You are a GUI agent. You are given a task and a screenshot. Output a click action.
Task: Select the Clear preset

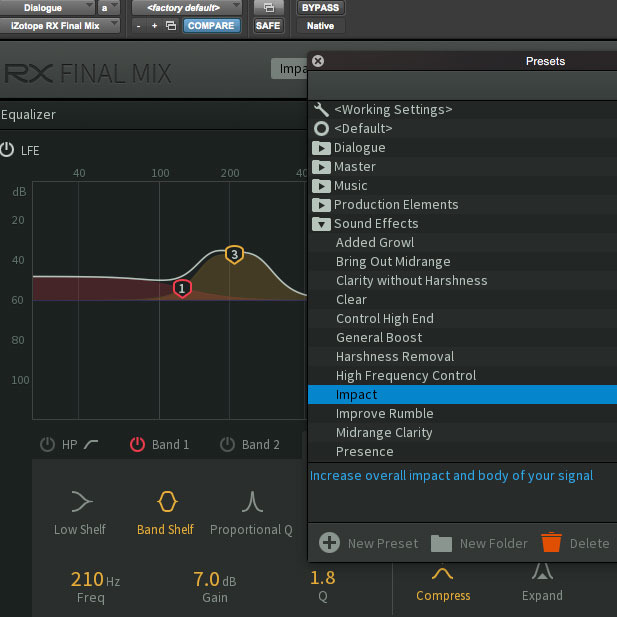[462, 299]
